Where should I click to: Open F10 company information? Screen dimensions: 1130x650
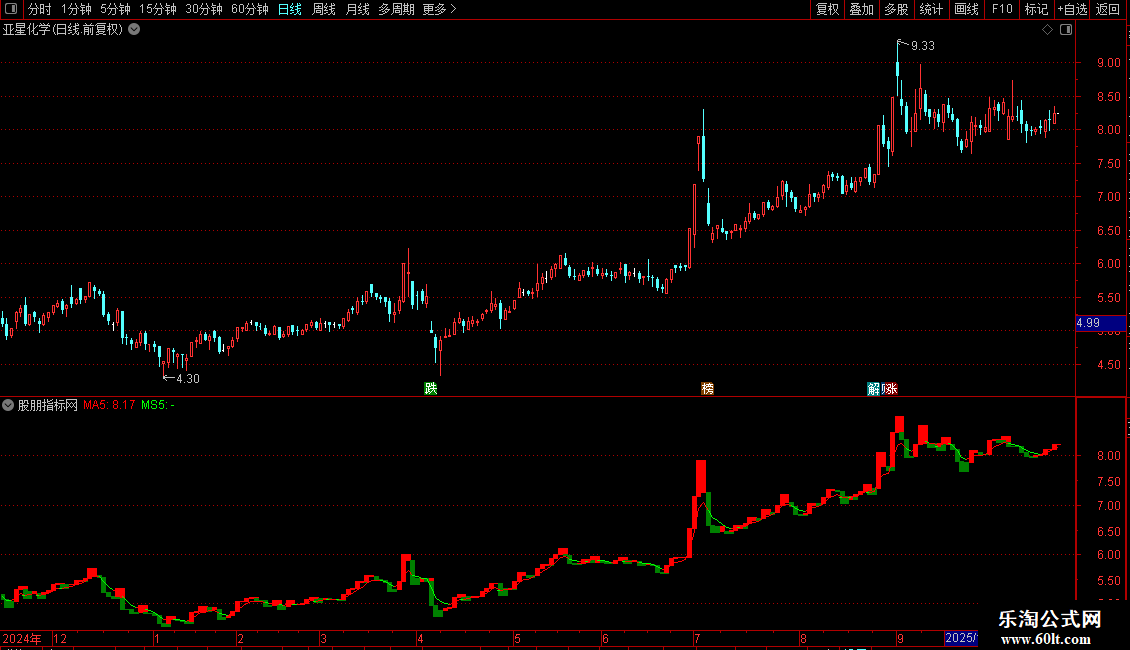pos(1002,9)
